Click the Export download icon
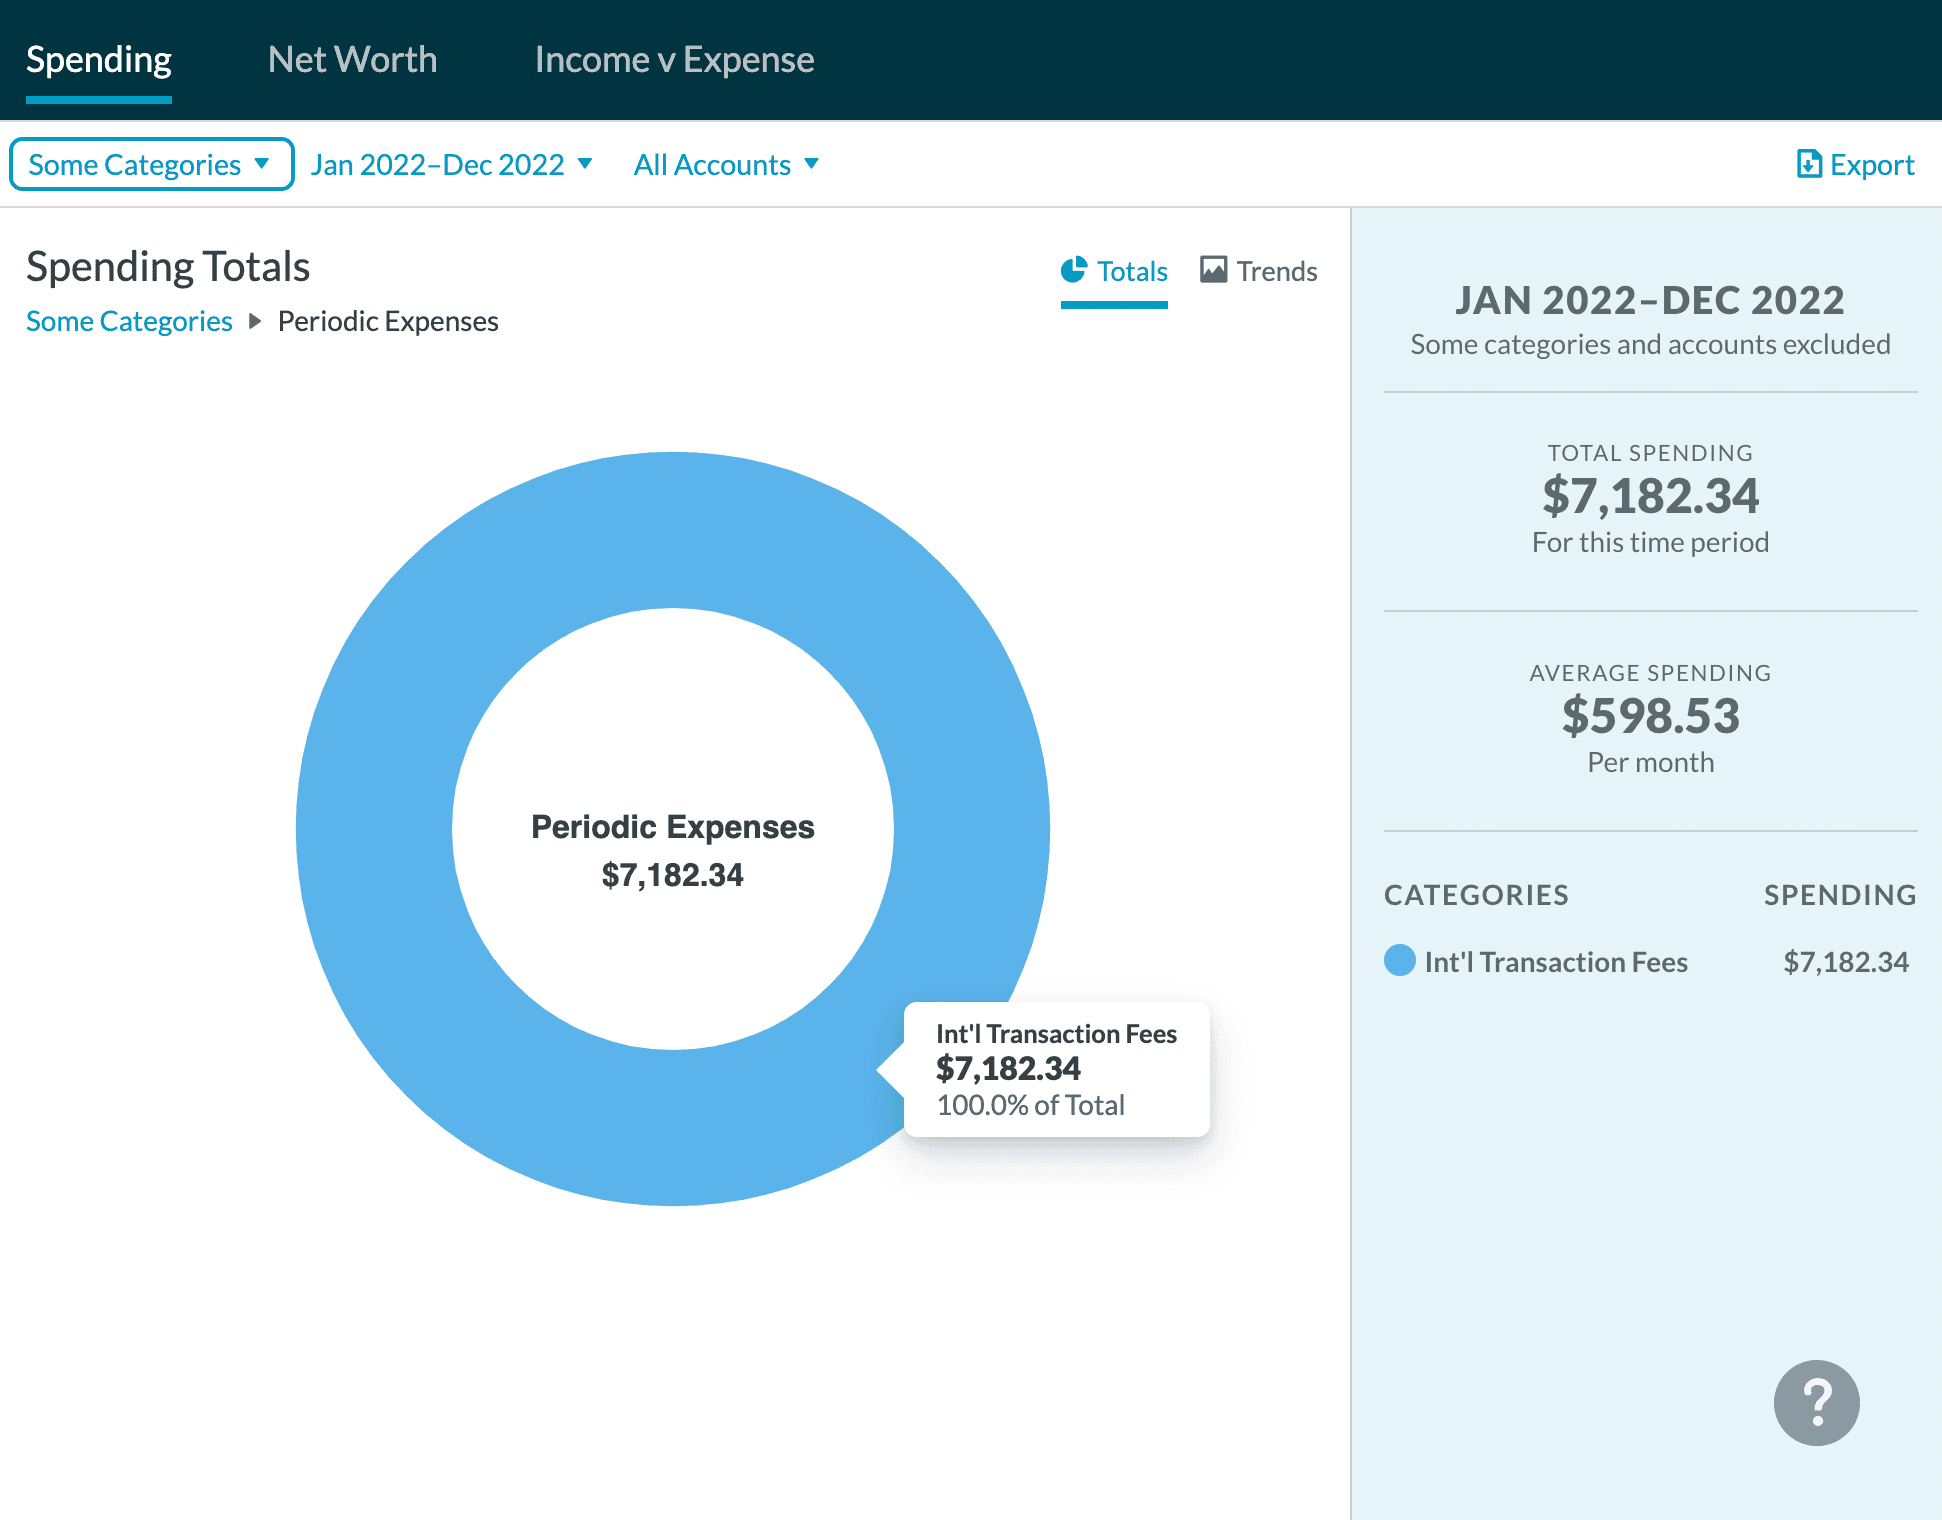This screenshot has width=1942, height=1520. pos(1809,164)
